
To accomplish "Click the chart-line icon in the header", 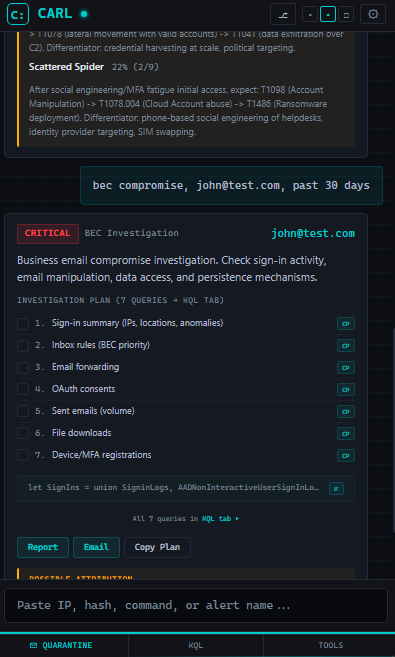I will [x=283, y=14].
